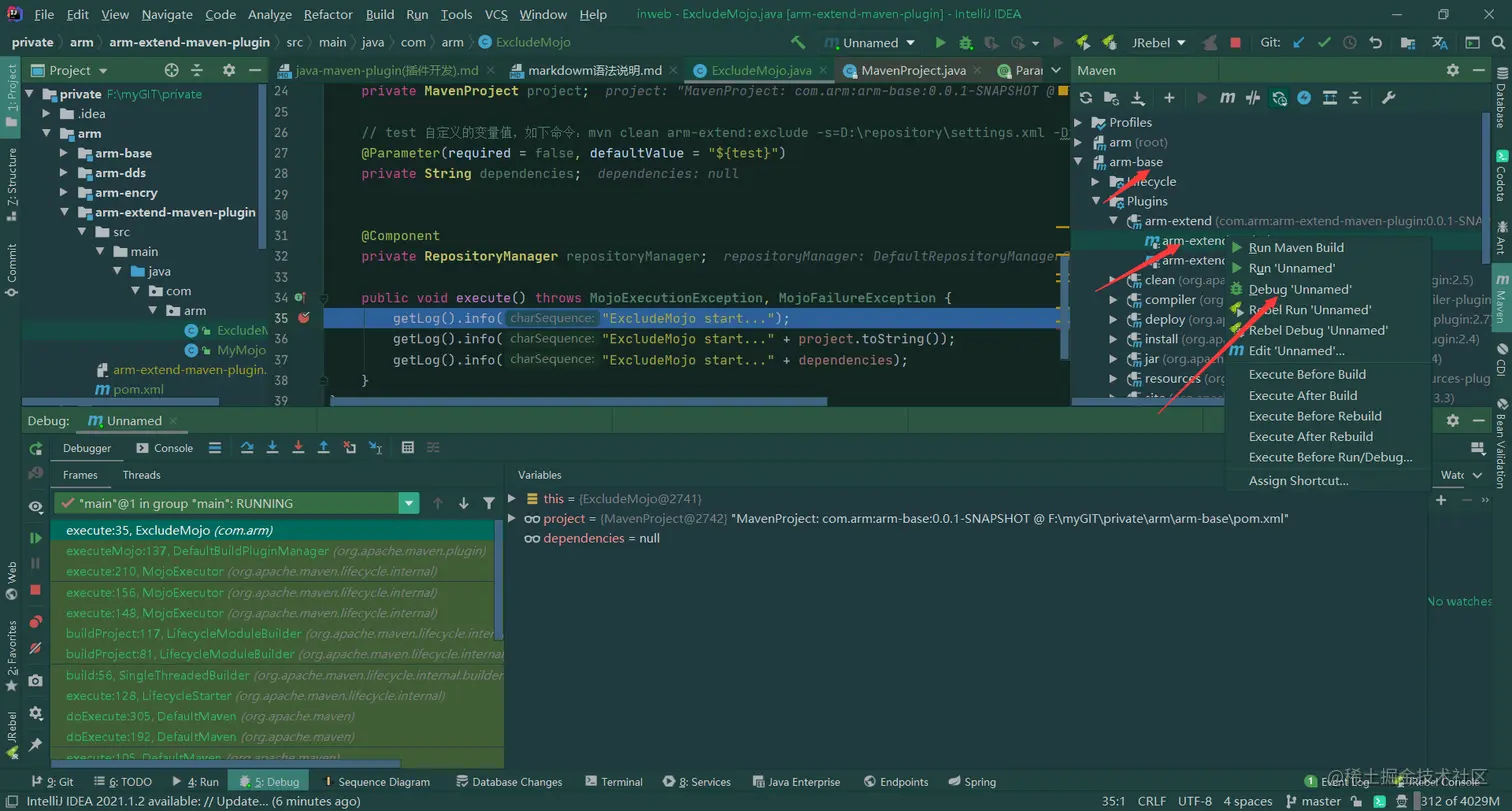The height and width of the screenshot is (811, 1512).
Task: Open Database Changes tool window
Action: (508, 782)
